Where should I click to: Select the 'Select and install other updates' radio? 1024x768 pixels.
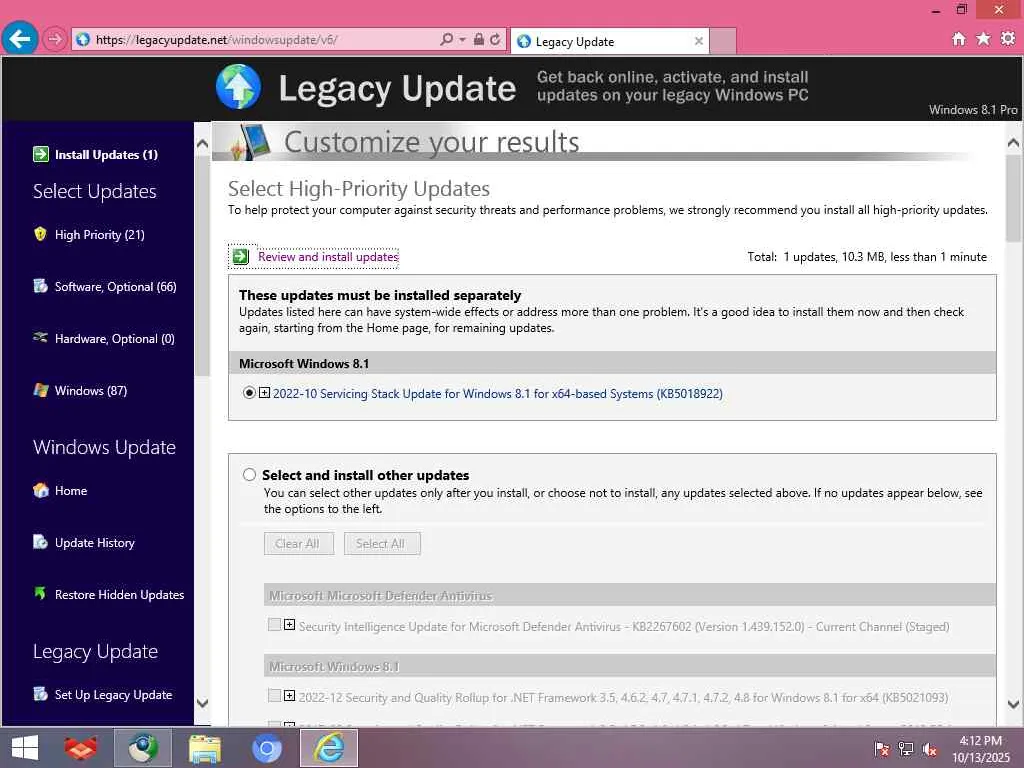[x=249, y=474]
